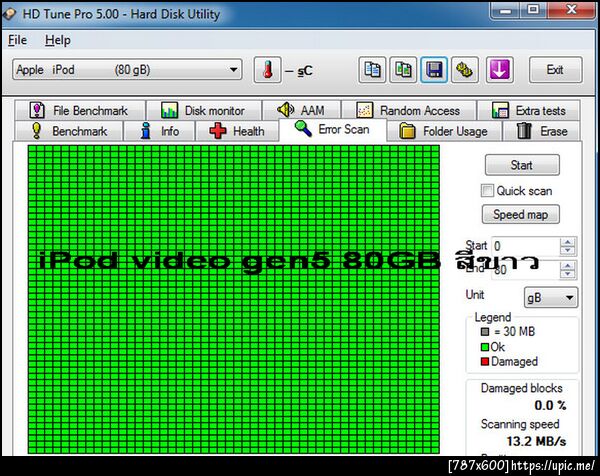The image size is (600, 476).
Task: Click the green Ok legend swatch
Action: tap(485, 347)
